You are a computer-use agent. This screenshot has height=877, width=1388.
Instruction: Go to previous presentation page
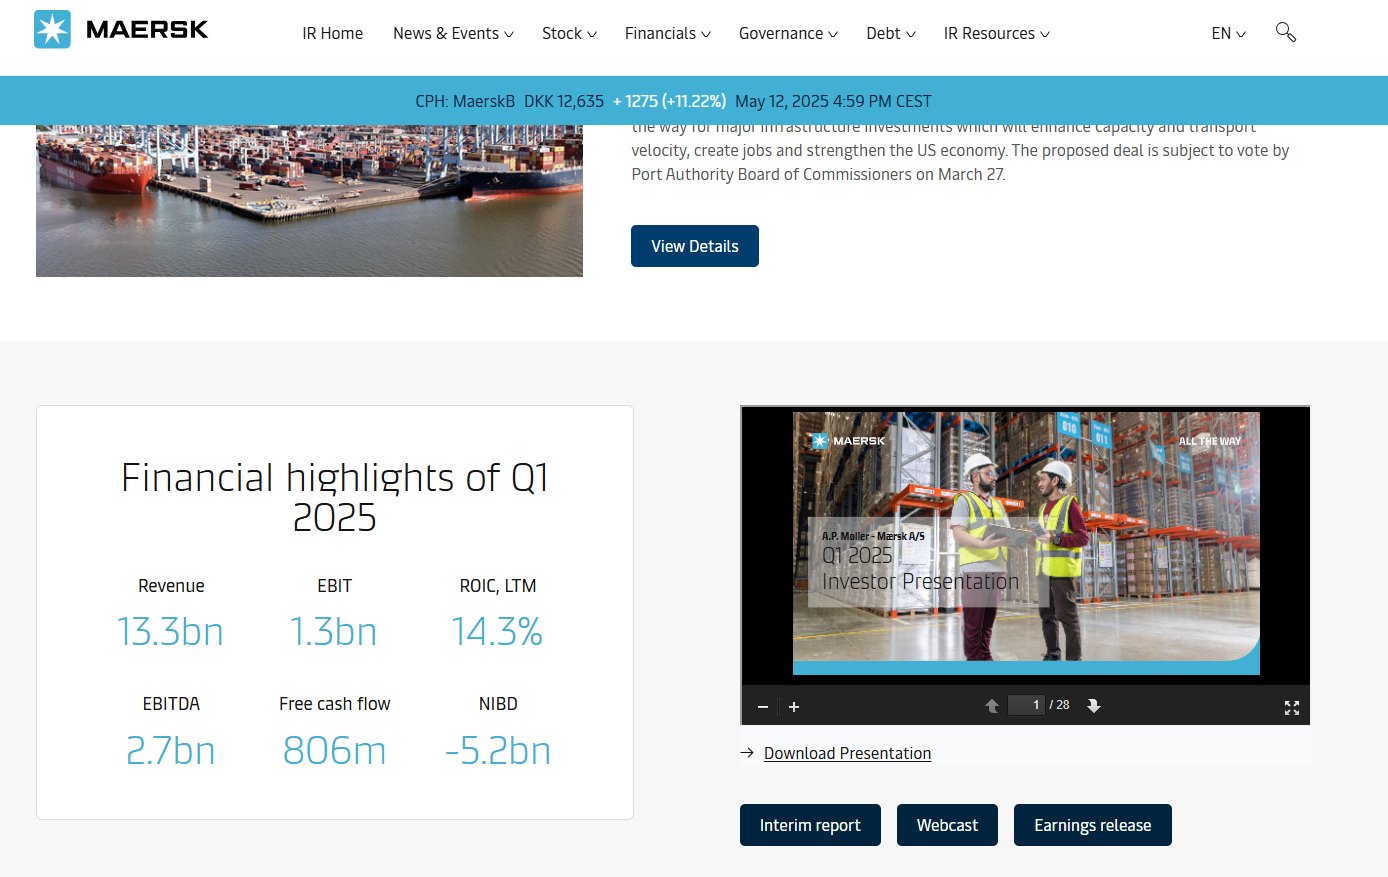coord(992,706)
